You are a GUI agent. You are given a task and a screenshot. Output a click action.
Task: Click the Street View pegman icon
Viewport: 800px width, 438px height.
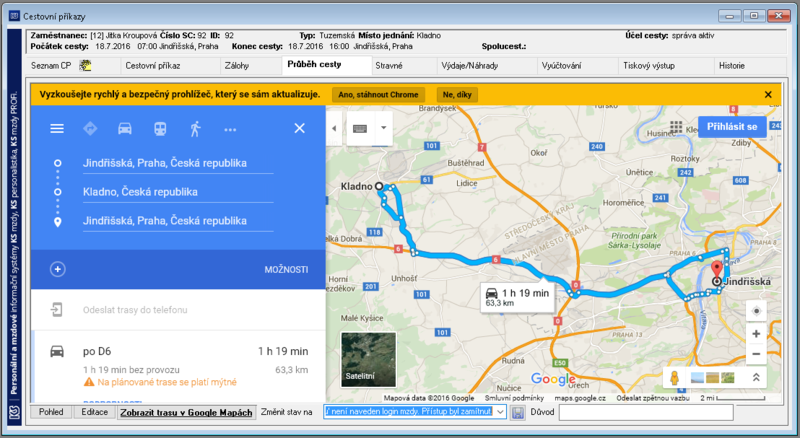(674, 378)
